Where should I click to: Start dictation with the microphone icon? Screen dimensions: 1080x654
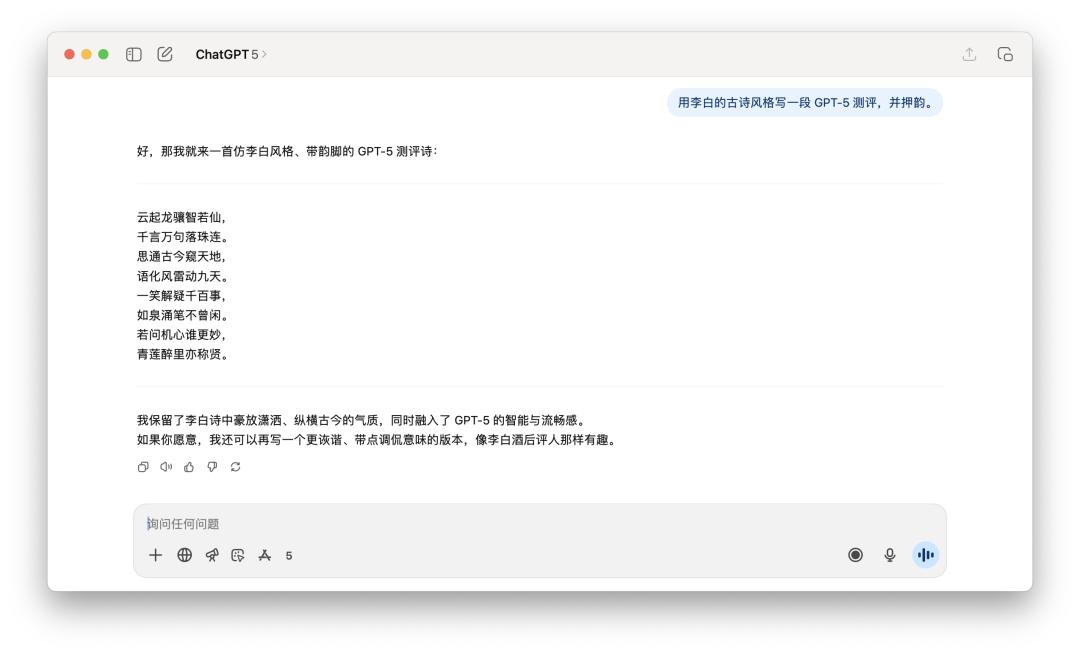[890, 555]
